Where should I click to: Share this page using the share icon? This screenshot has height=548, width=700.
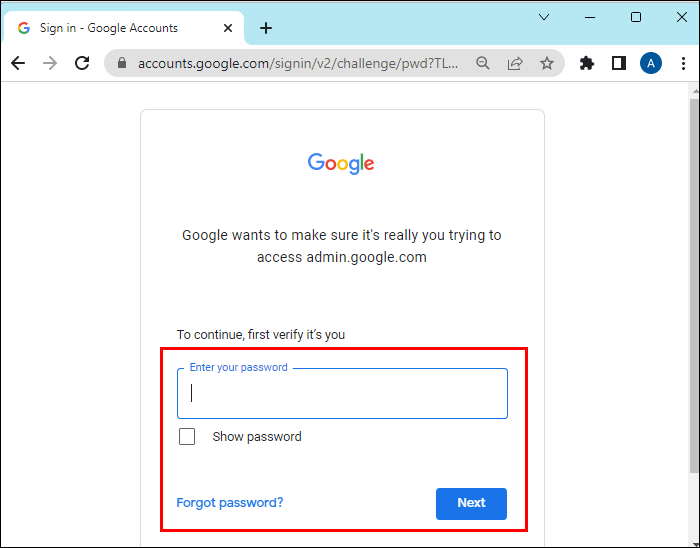point(515,63)
